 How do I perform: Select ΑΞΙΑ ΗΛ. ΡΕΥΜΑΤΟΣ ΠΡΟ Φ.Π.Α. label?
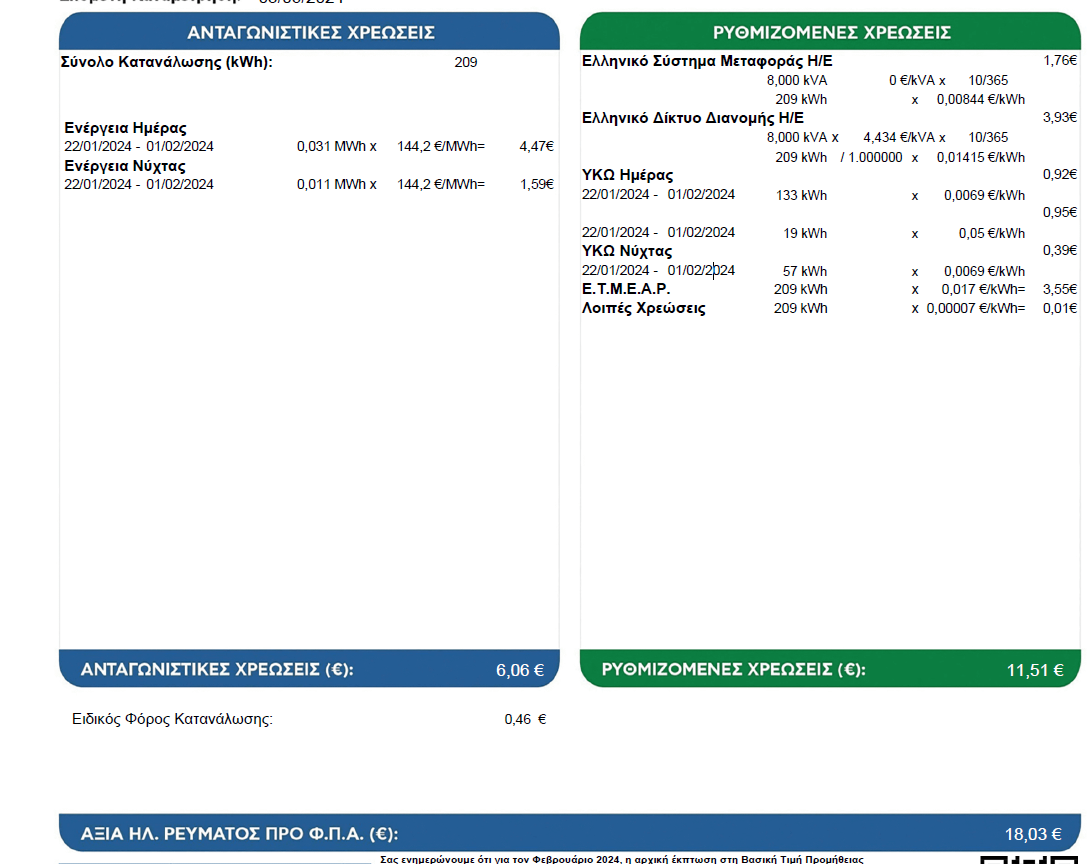tap(239, 833)
